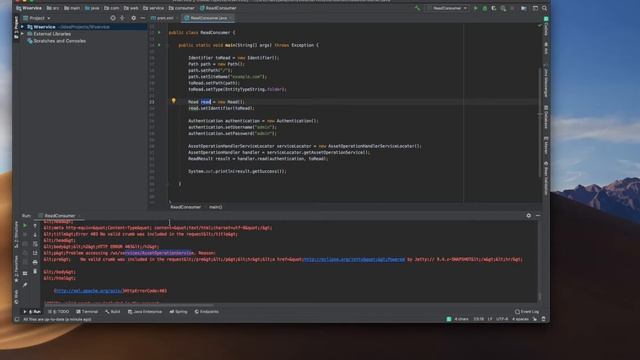Open the Run tool window button
Screen dimensions: 640x360
33,311
